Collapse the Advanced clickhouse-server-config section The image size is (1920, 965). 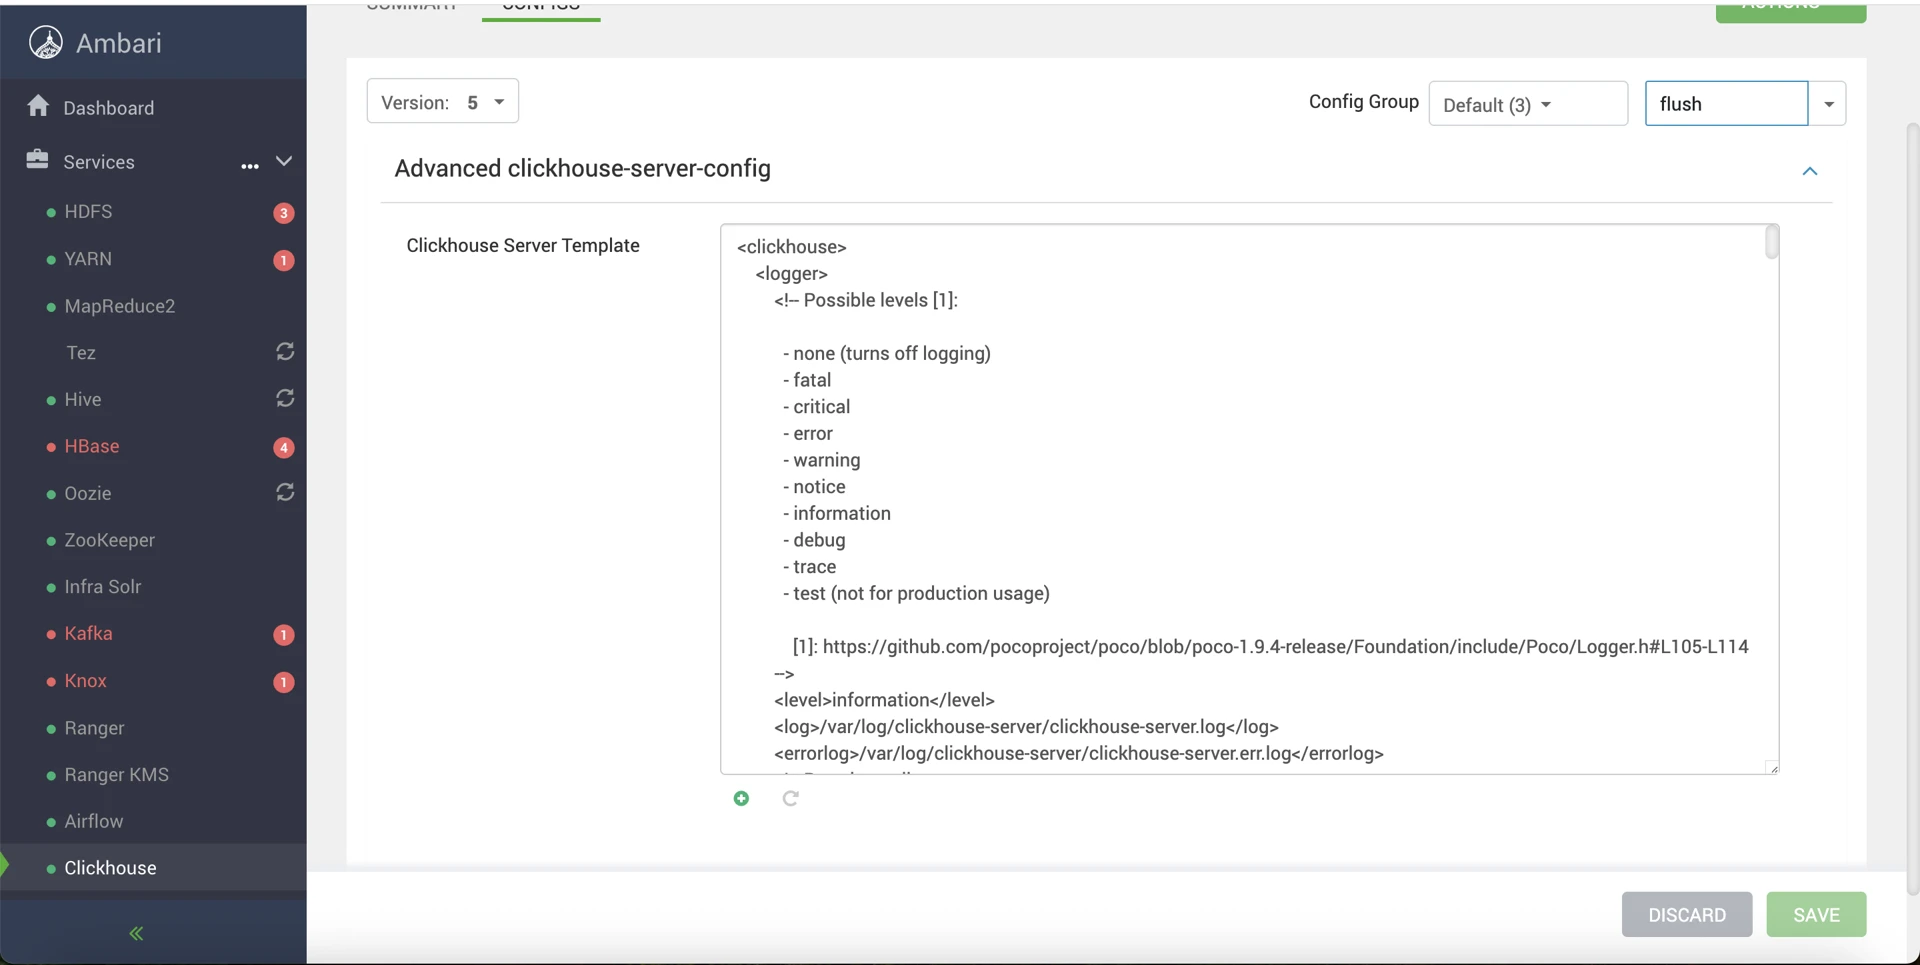[1809, 171]
